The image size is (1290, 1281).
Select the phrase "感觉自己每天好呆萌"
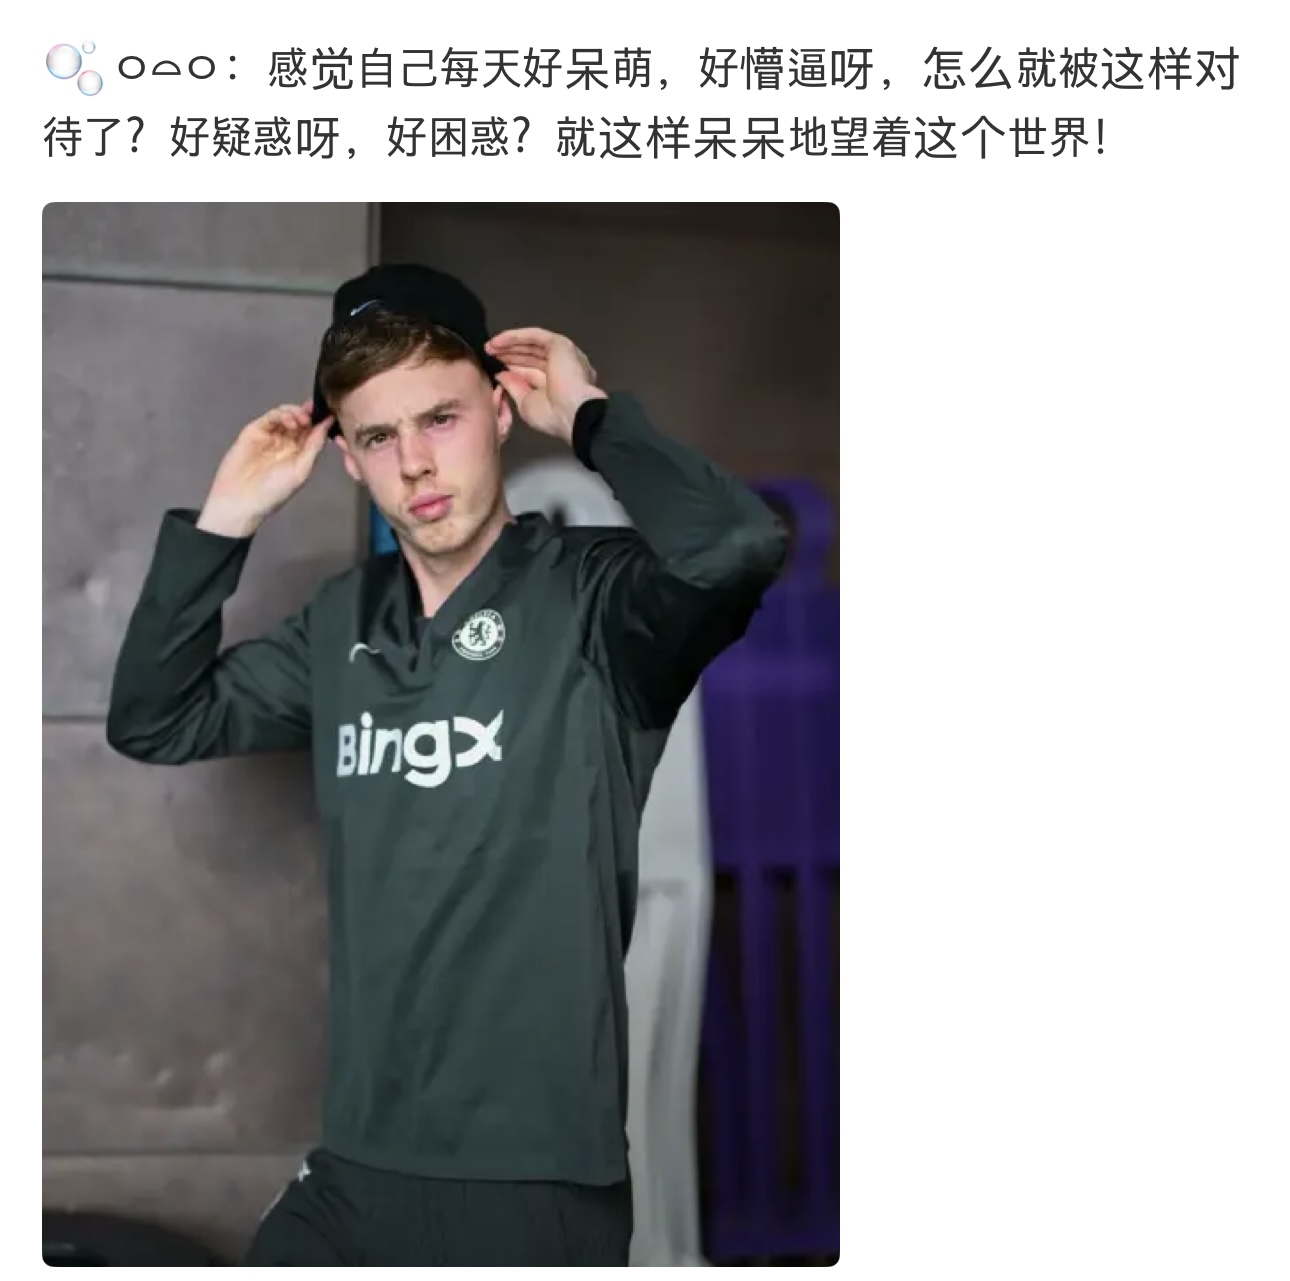457,70
